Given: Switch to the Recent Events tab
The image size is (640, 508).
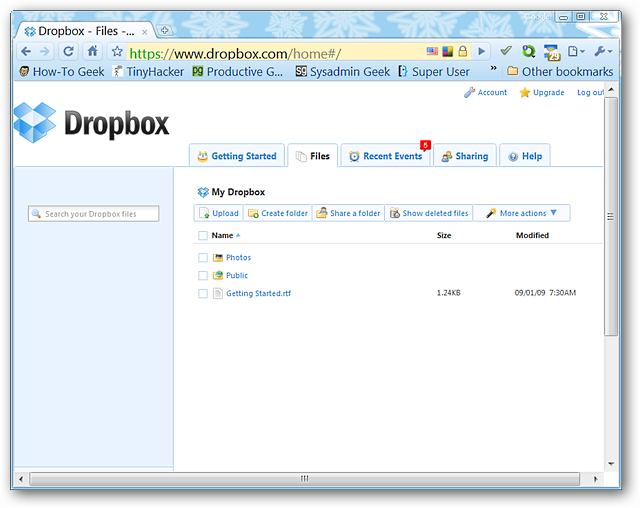Looking at the screenshot, I should click(x=385, y=156).
